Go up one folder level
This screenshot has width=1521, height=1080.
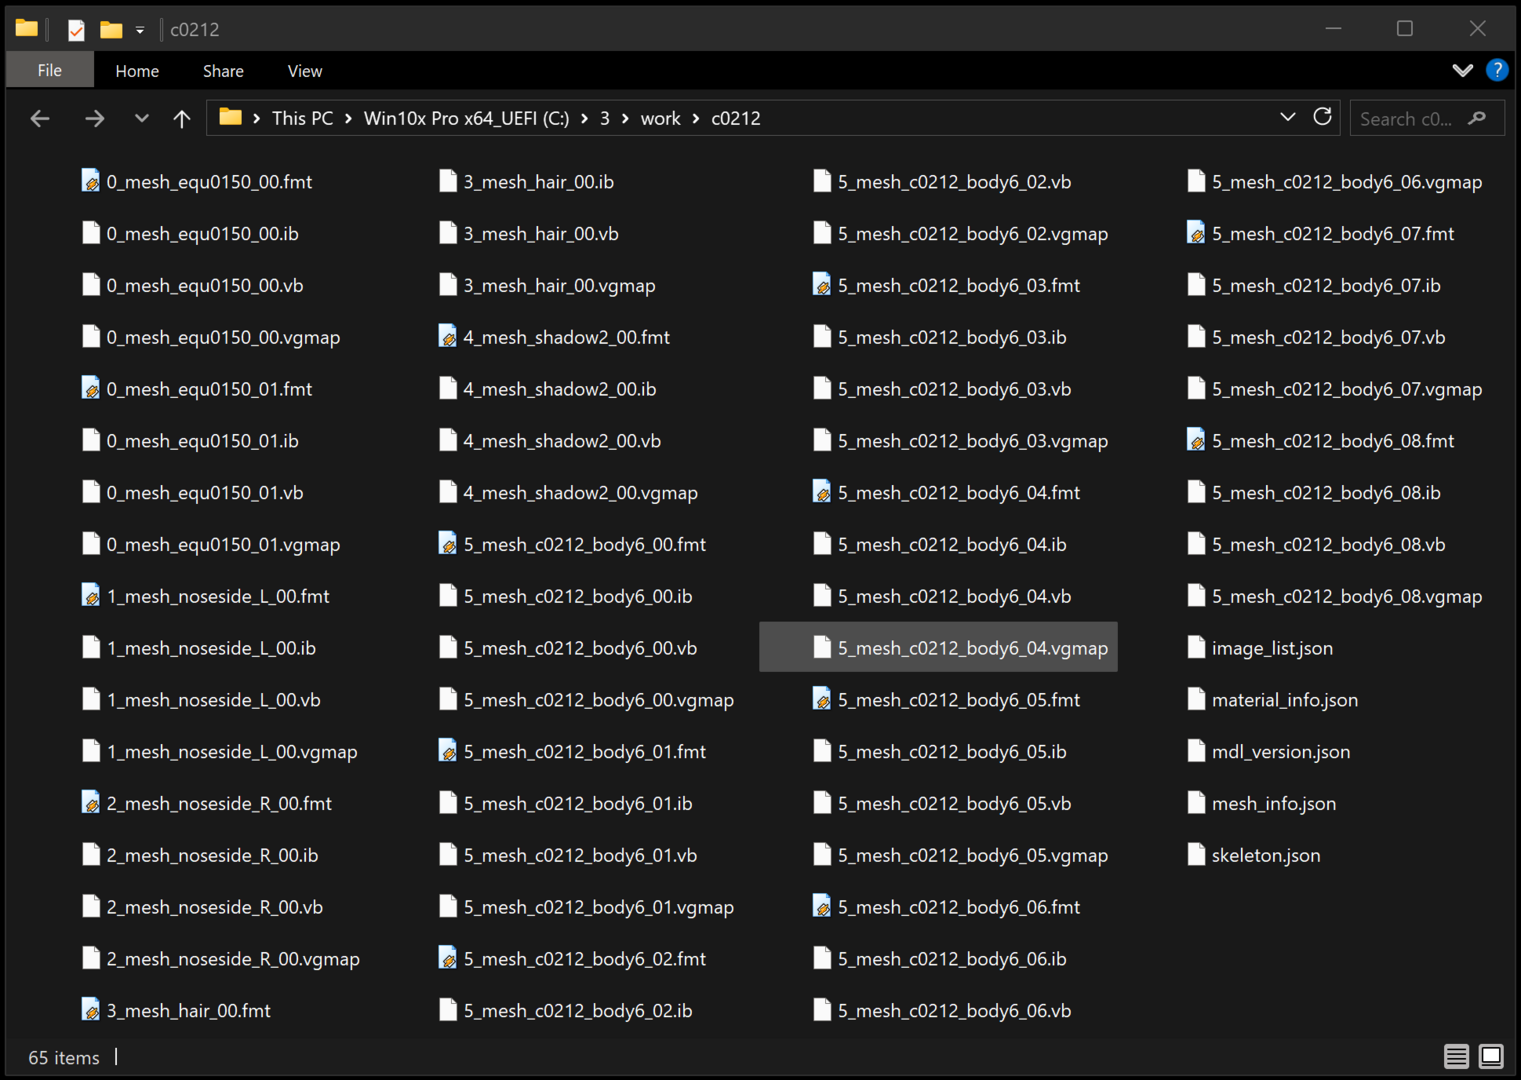tap(181, 119)
